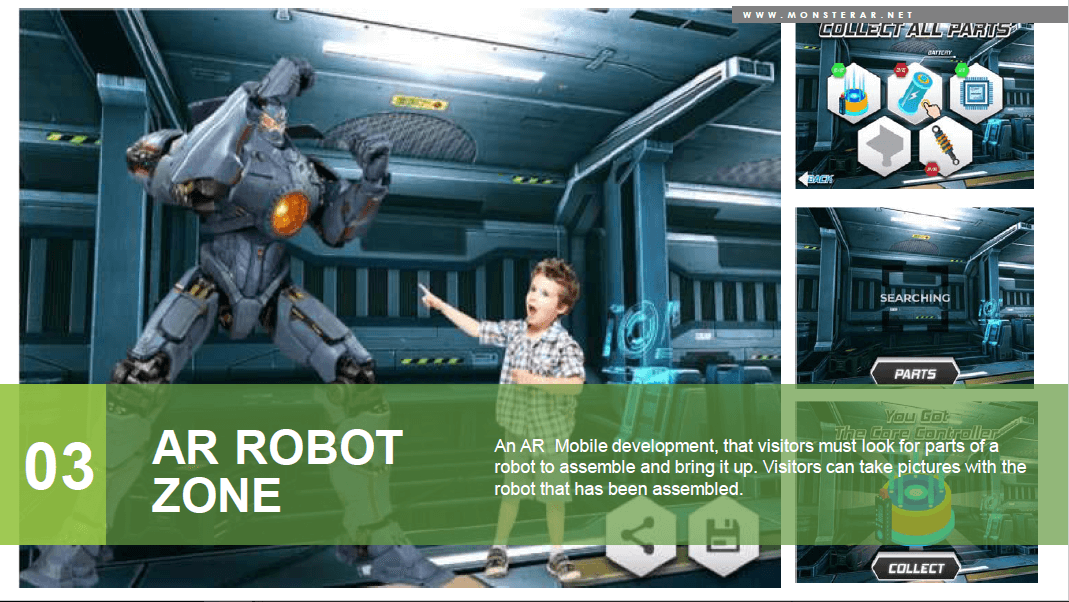Click the slide number "03"
Viewport: 1069px width, 602px height.
[x=59, y=466]
